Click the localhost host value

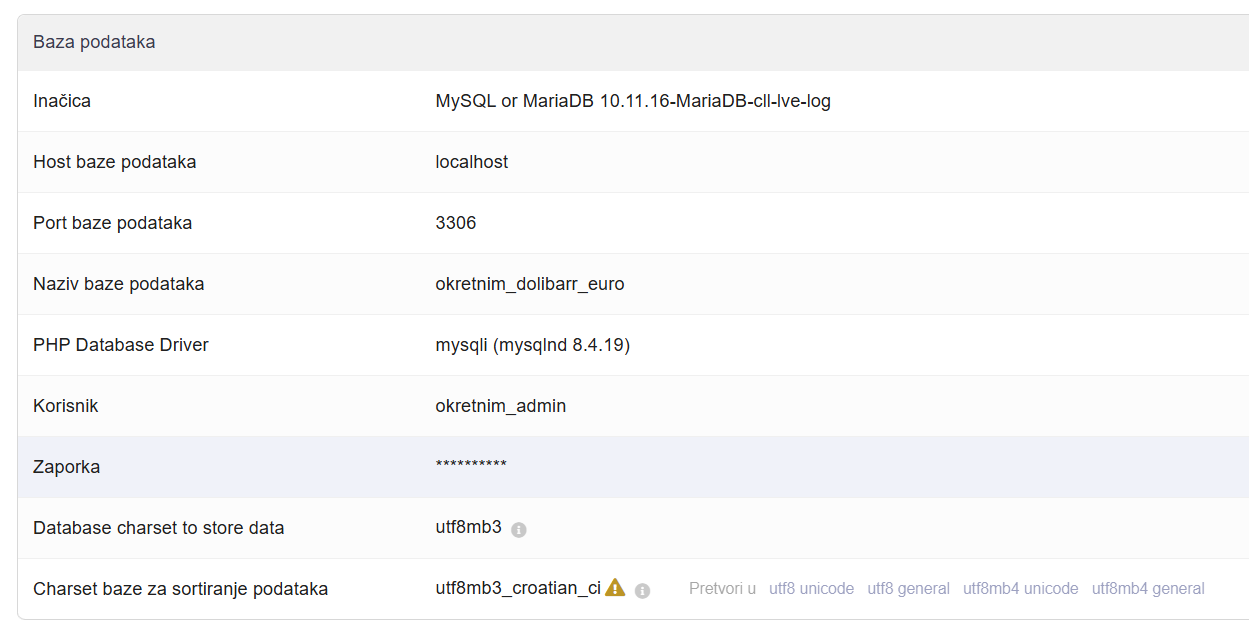471,162
